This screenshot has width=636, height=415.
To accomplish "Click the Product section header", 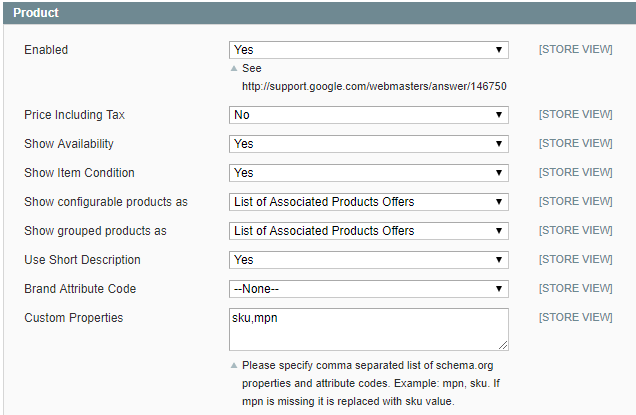I will point(36,13).
